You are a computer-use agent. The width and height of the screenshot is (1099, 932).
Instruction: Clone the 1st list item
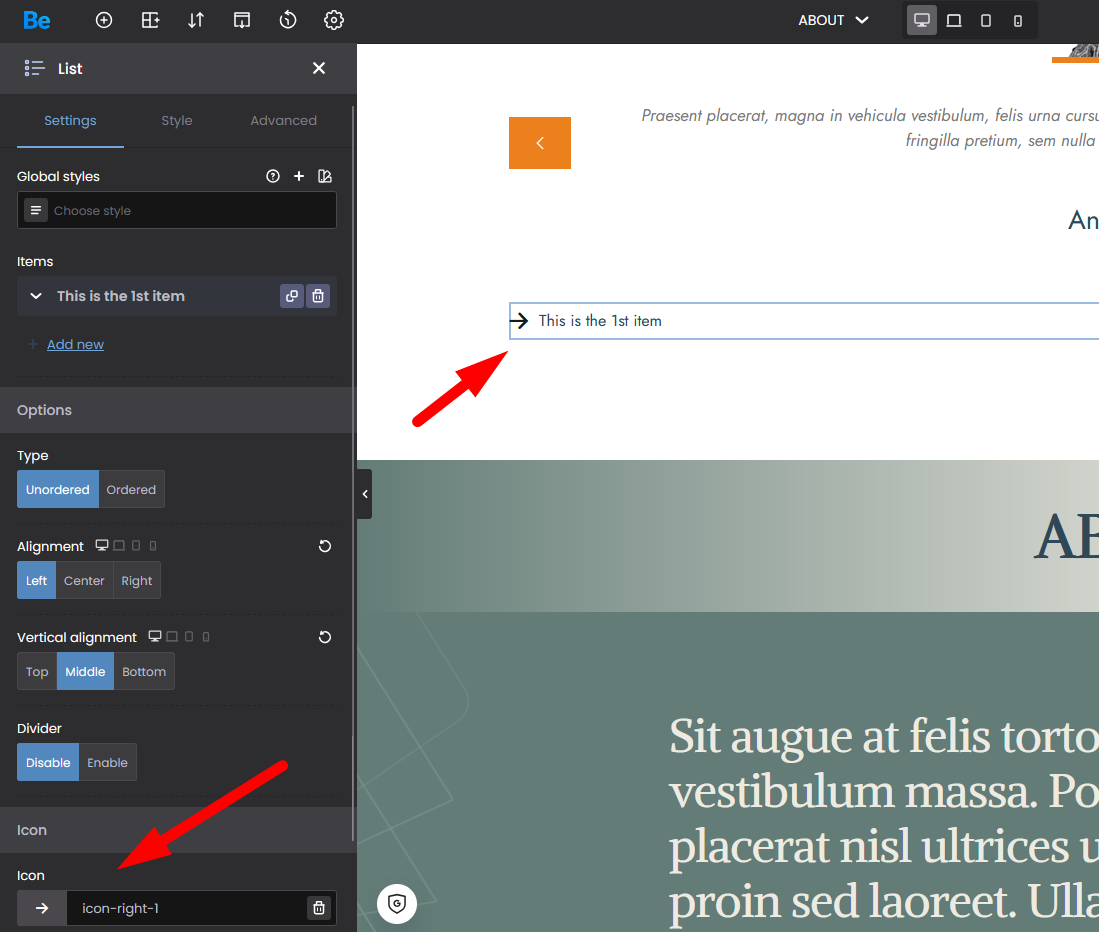pyautogui.click(x=292, y=296)
